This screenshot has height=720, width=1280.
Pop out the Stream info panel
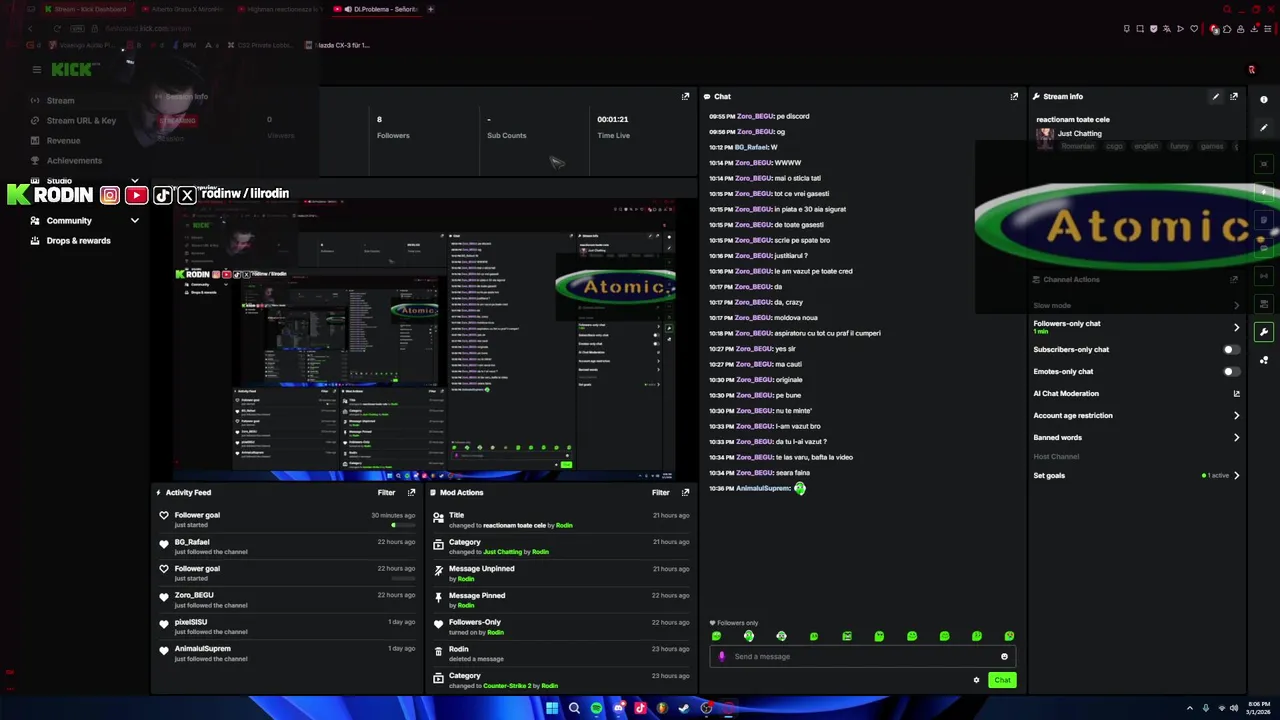tap(1234, 97)
